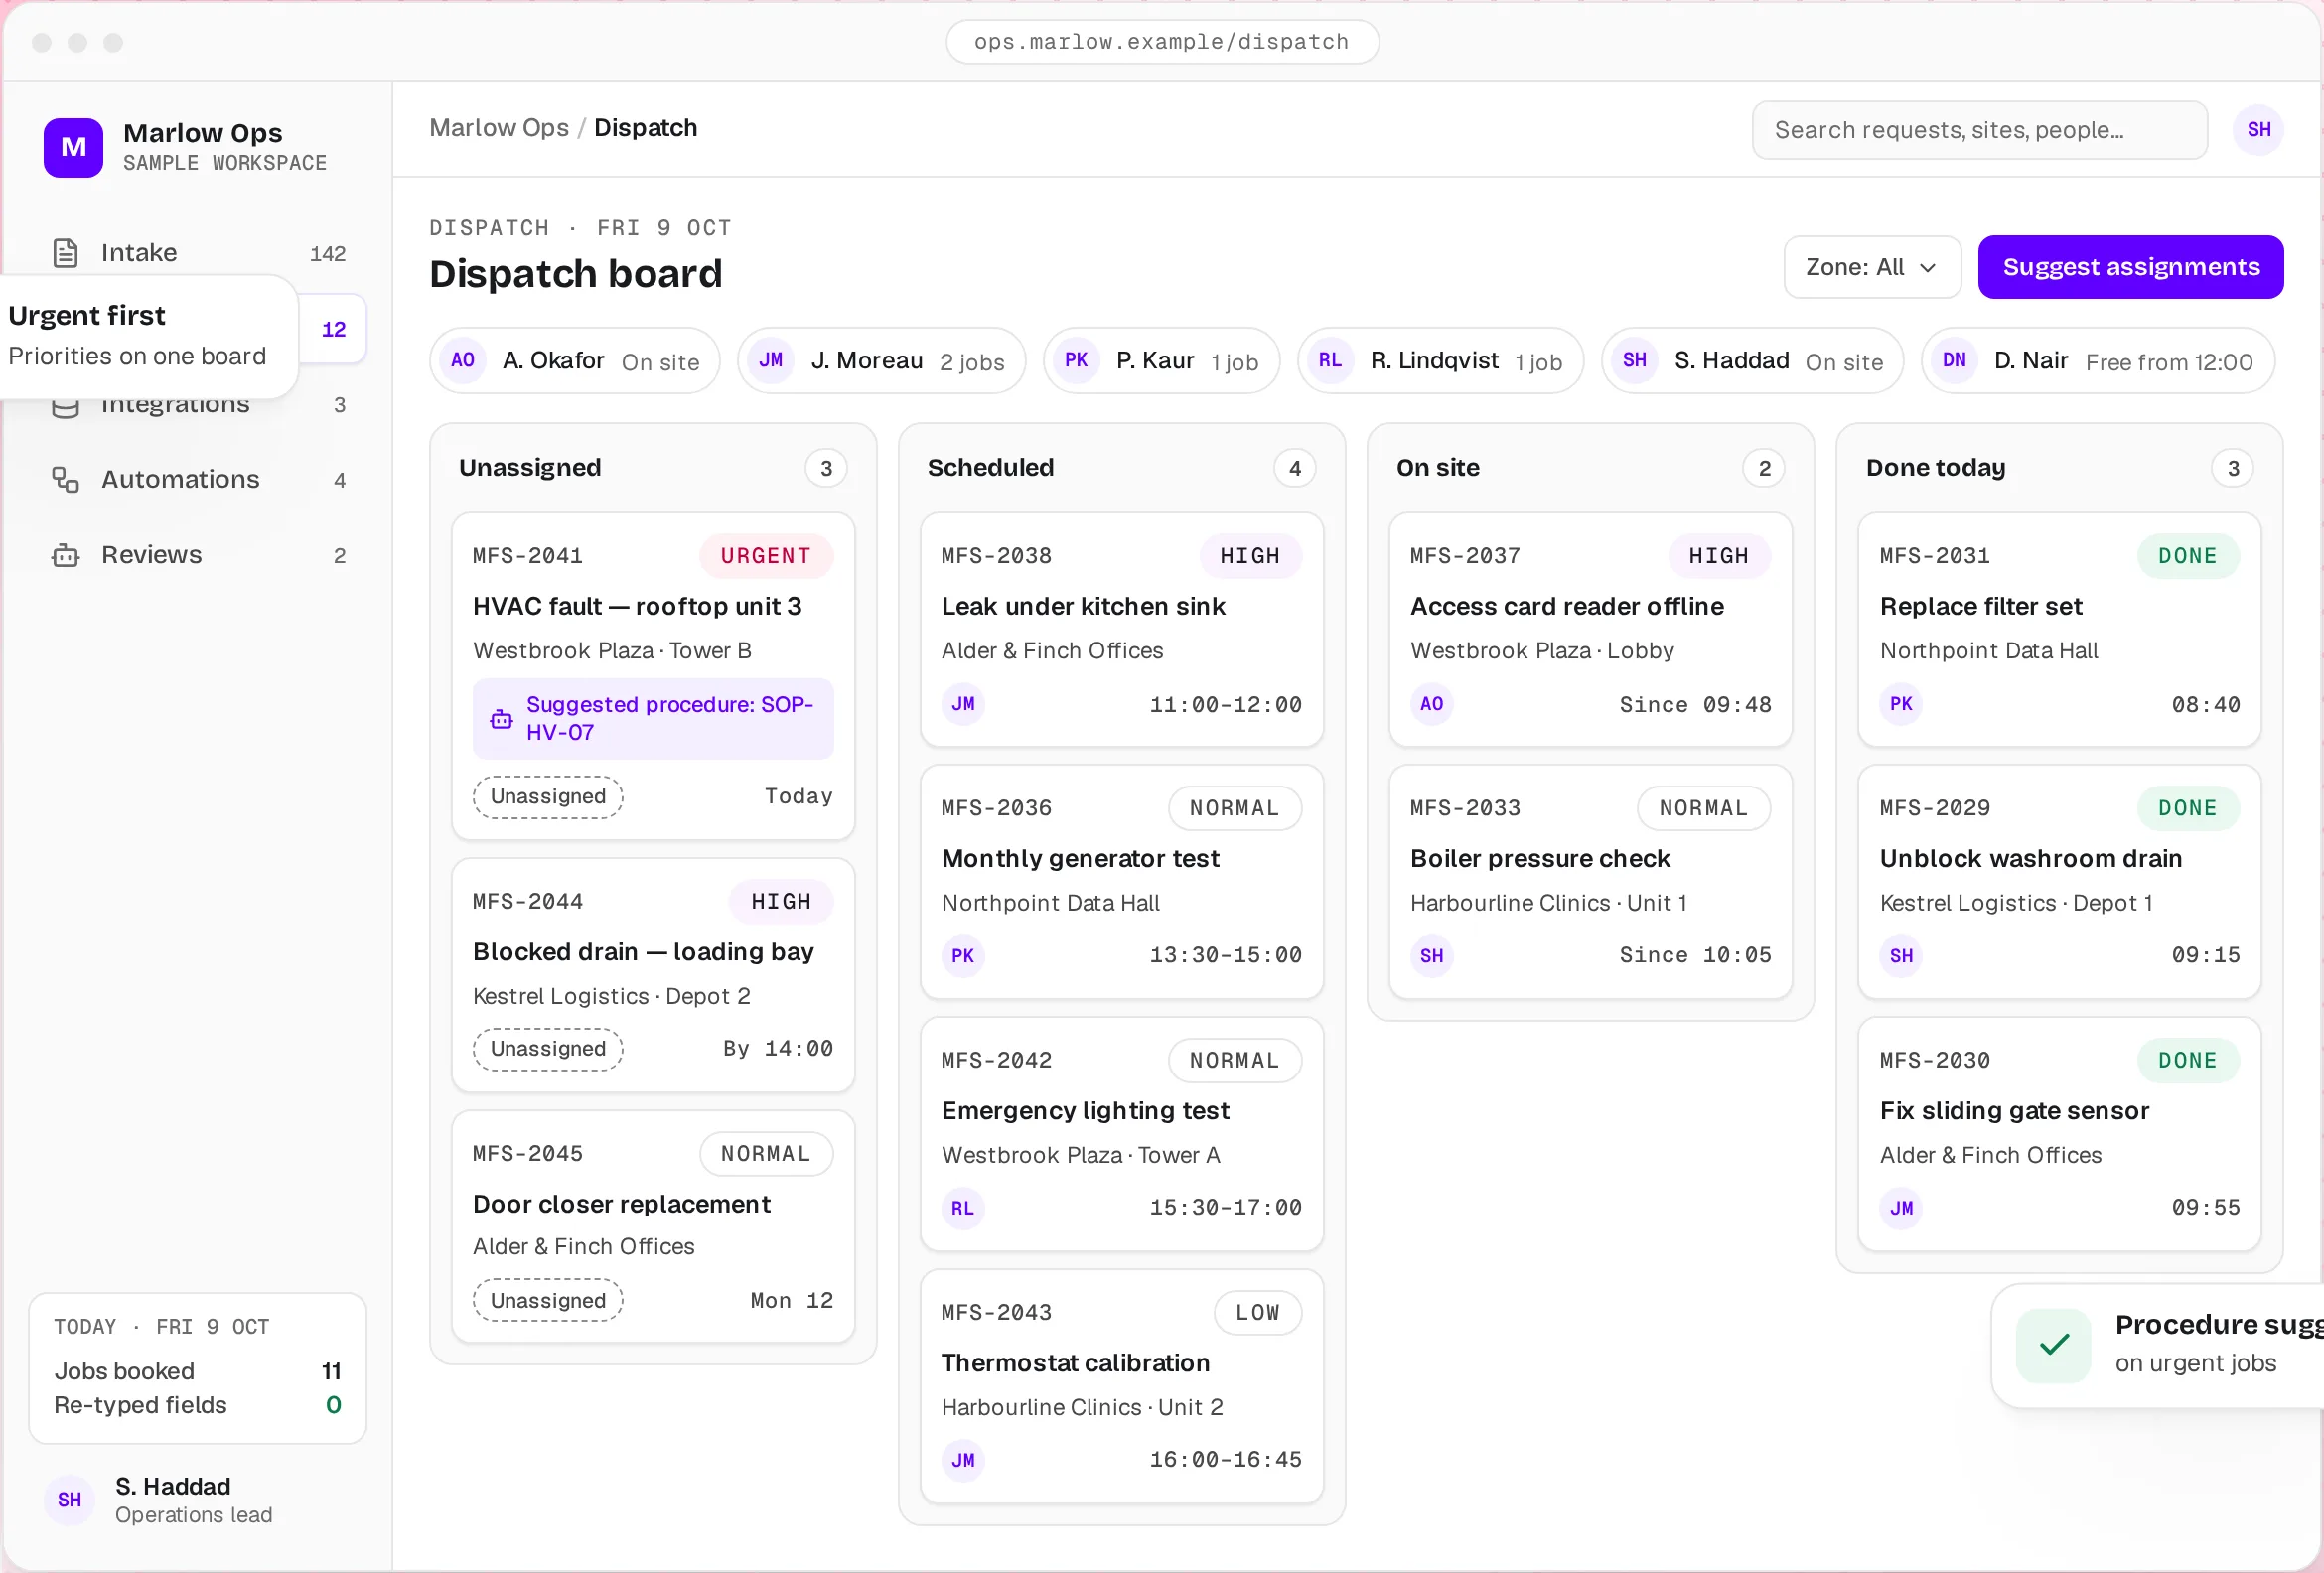Screen dimensions: 2324x1573
Task: Click Thermostat calibration title
Action: click(1075, 1363)
